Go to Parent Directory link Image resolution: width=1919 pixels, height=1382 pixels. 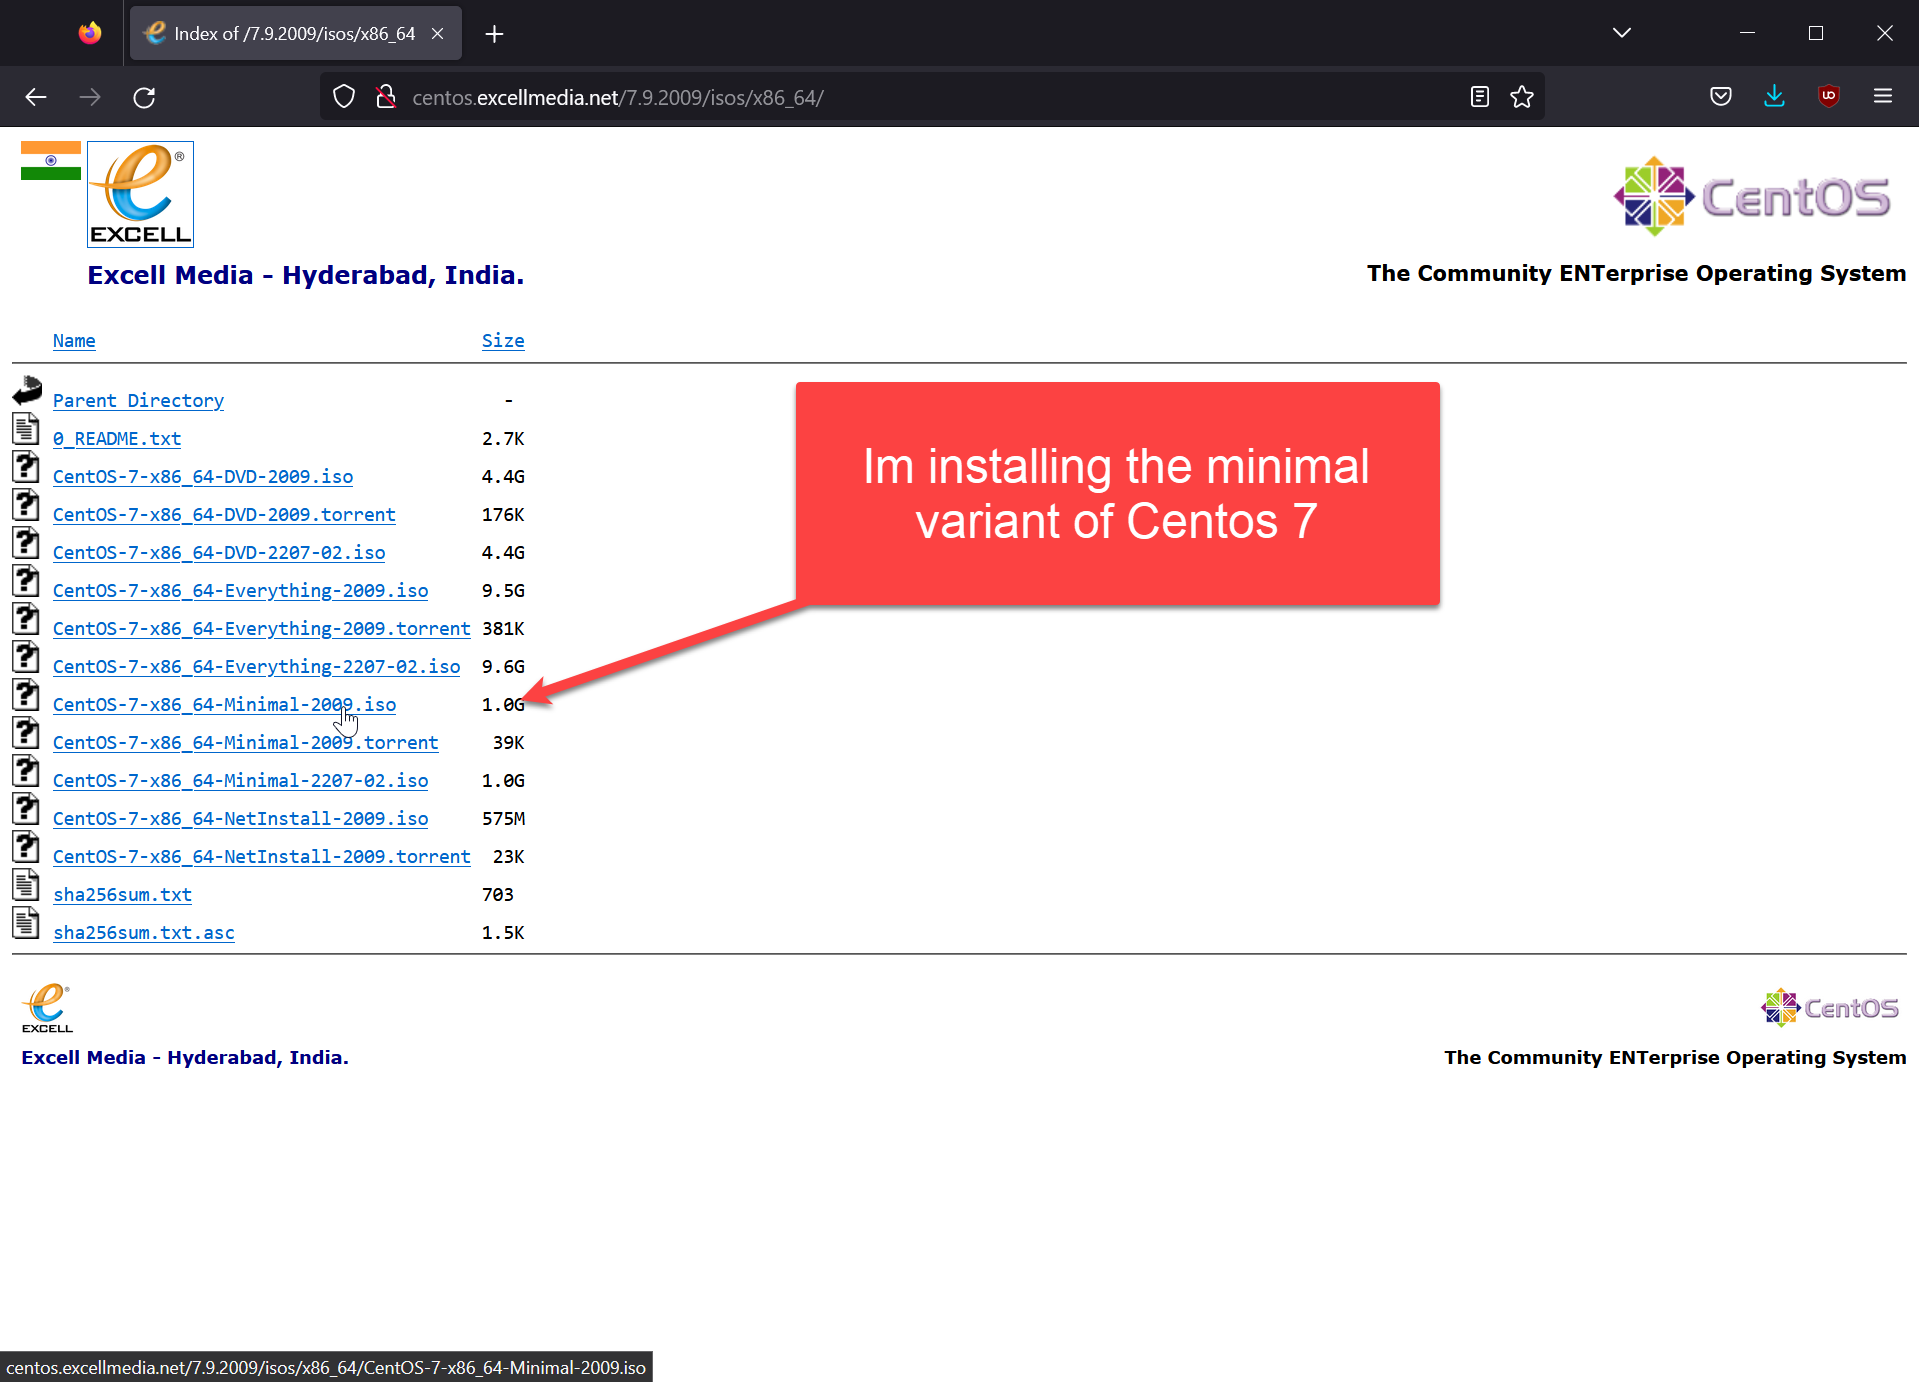pos(138,401)
